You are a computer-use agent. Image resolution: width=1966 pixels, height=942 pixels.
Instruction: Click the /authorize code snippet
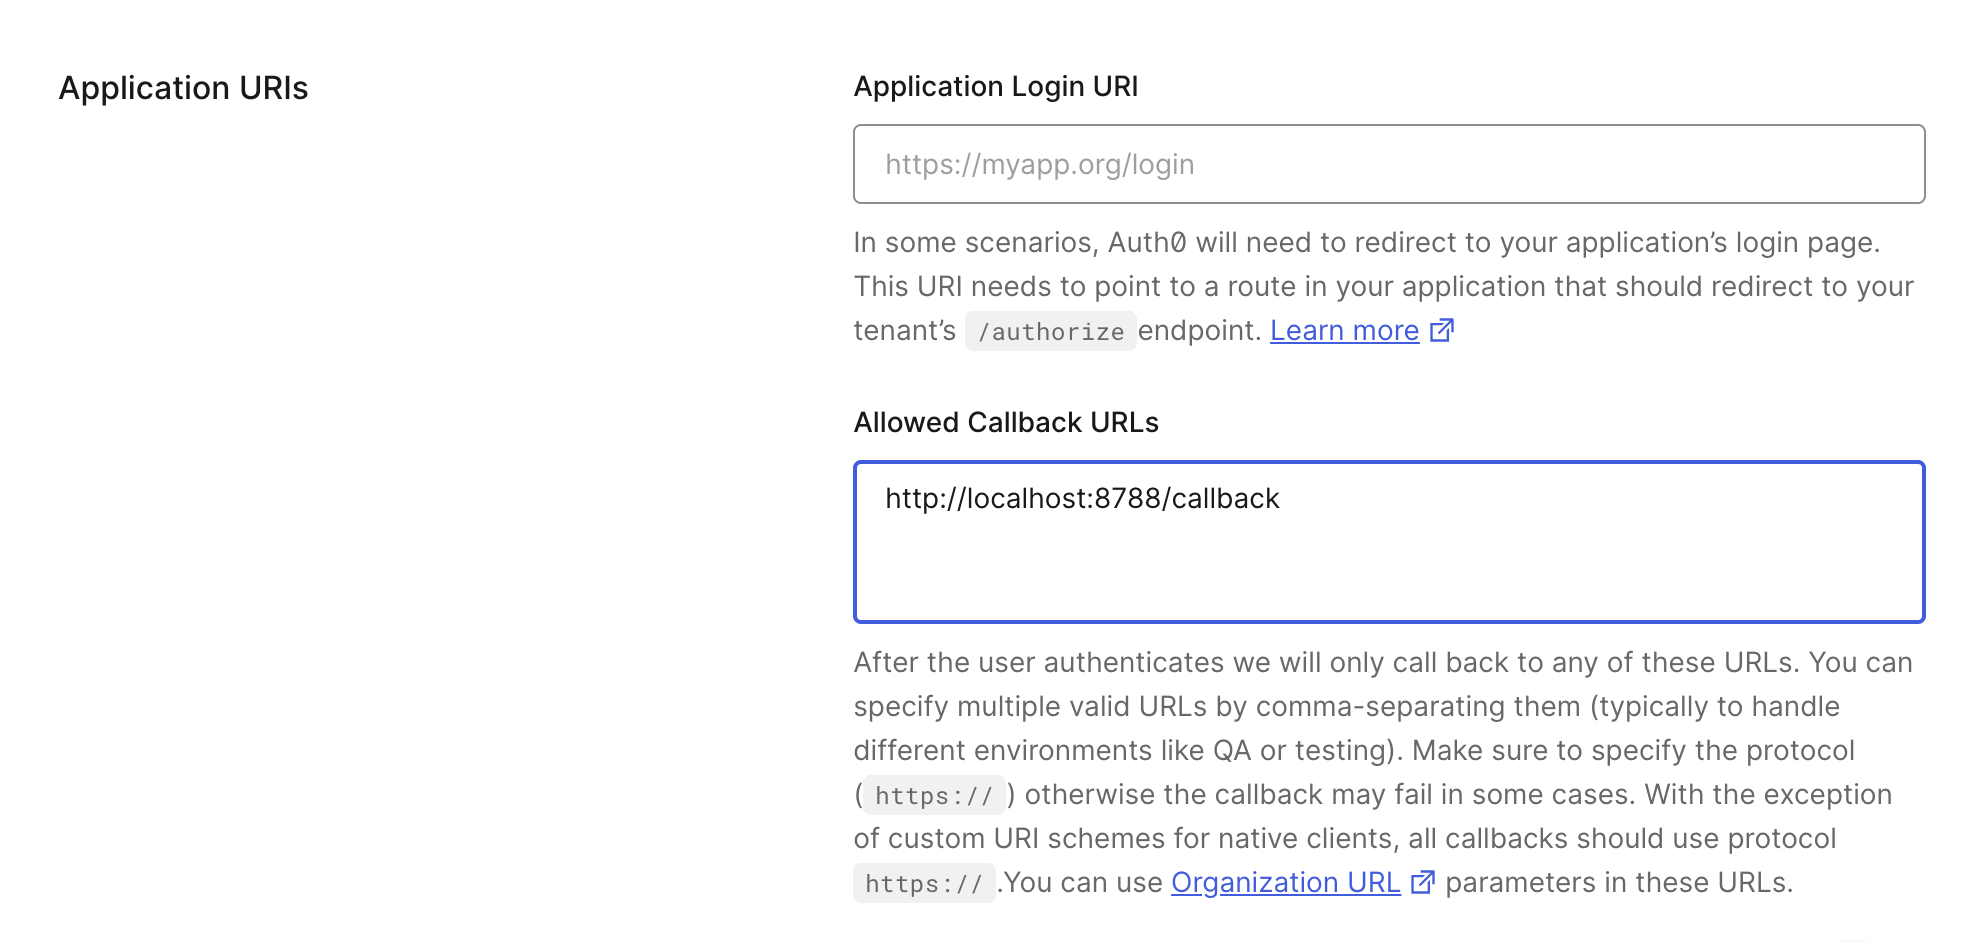[x=1050, y=332]
